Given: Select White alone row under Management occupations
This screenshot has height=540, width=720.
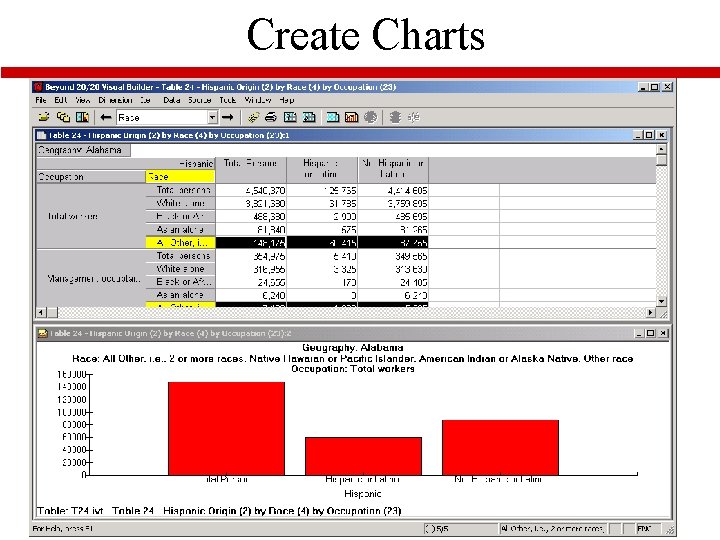Looking at the screenshot, I should pyautogui.click(x=180, y=269).
